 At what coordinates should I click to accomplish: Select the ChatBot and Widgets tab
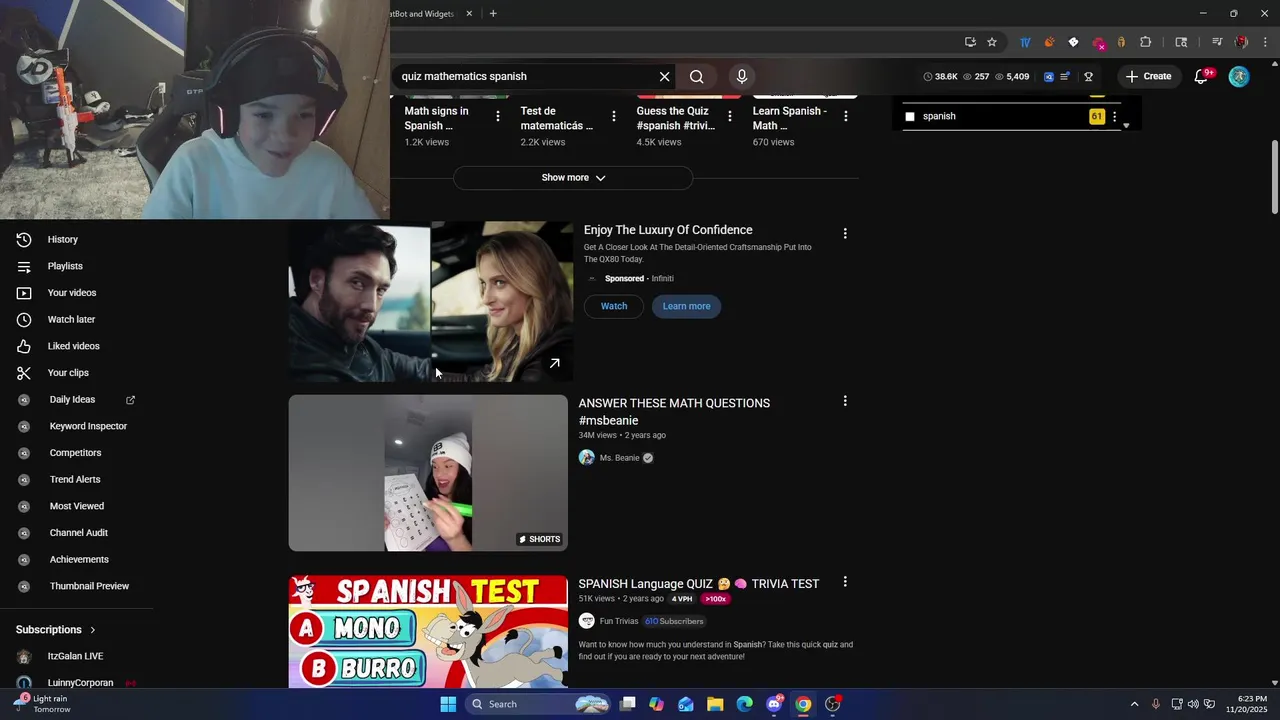point(424,14)
